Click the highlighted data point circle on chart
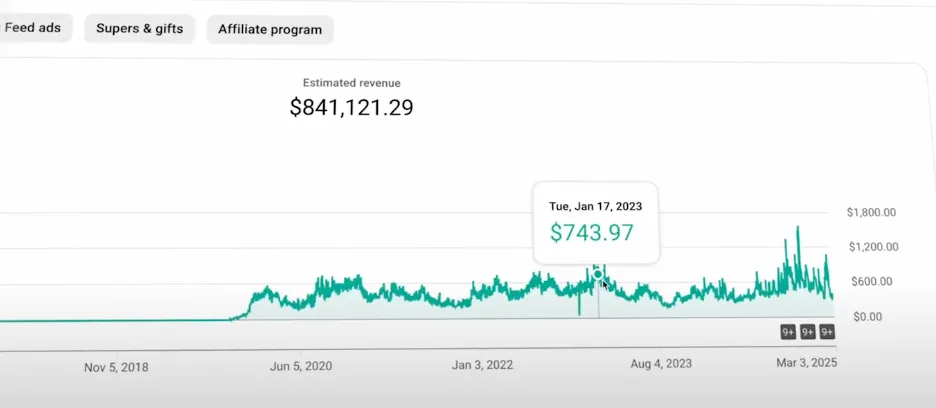This screenshot has width=936, height=408. click(598, 274)
